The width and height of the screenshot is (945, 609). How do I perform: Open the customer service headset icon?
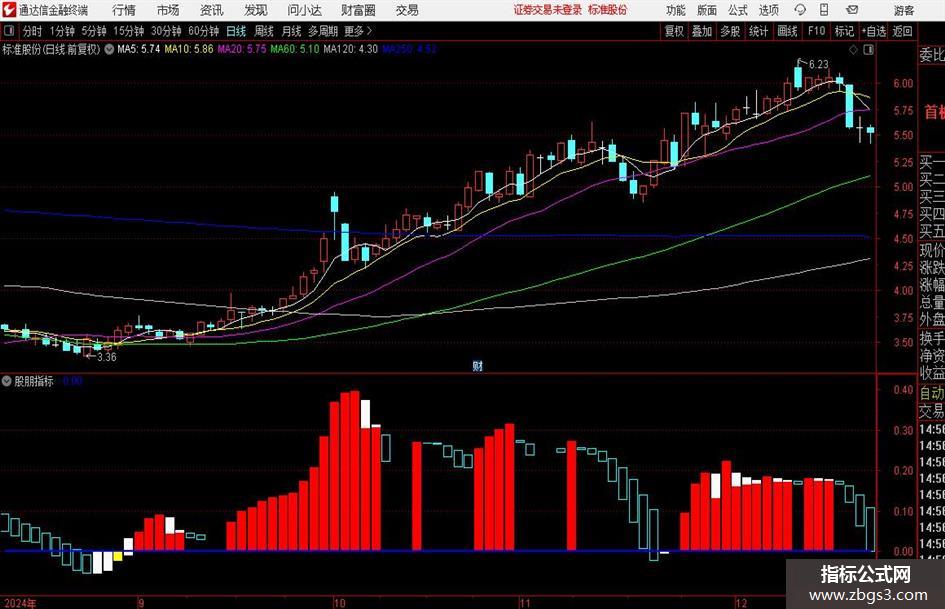(800, 10)
